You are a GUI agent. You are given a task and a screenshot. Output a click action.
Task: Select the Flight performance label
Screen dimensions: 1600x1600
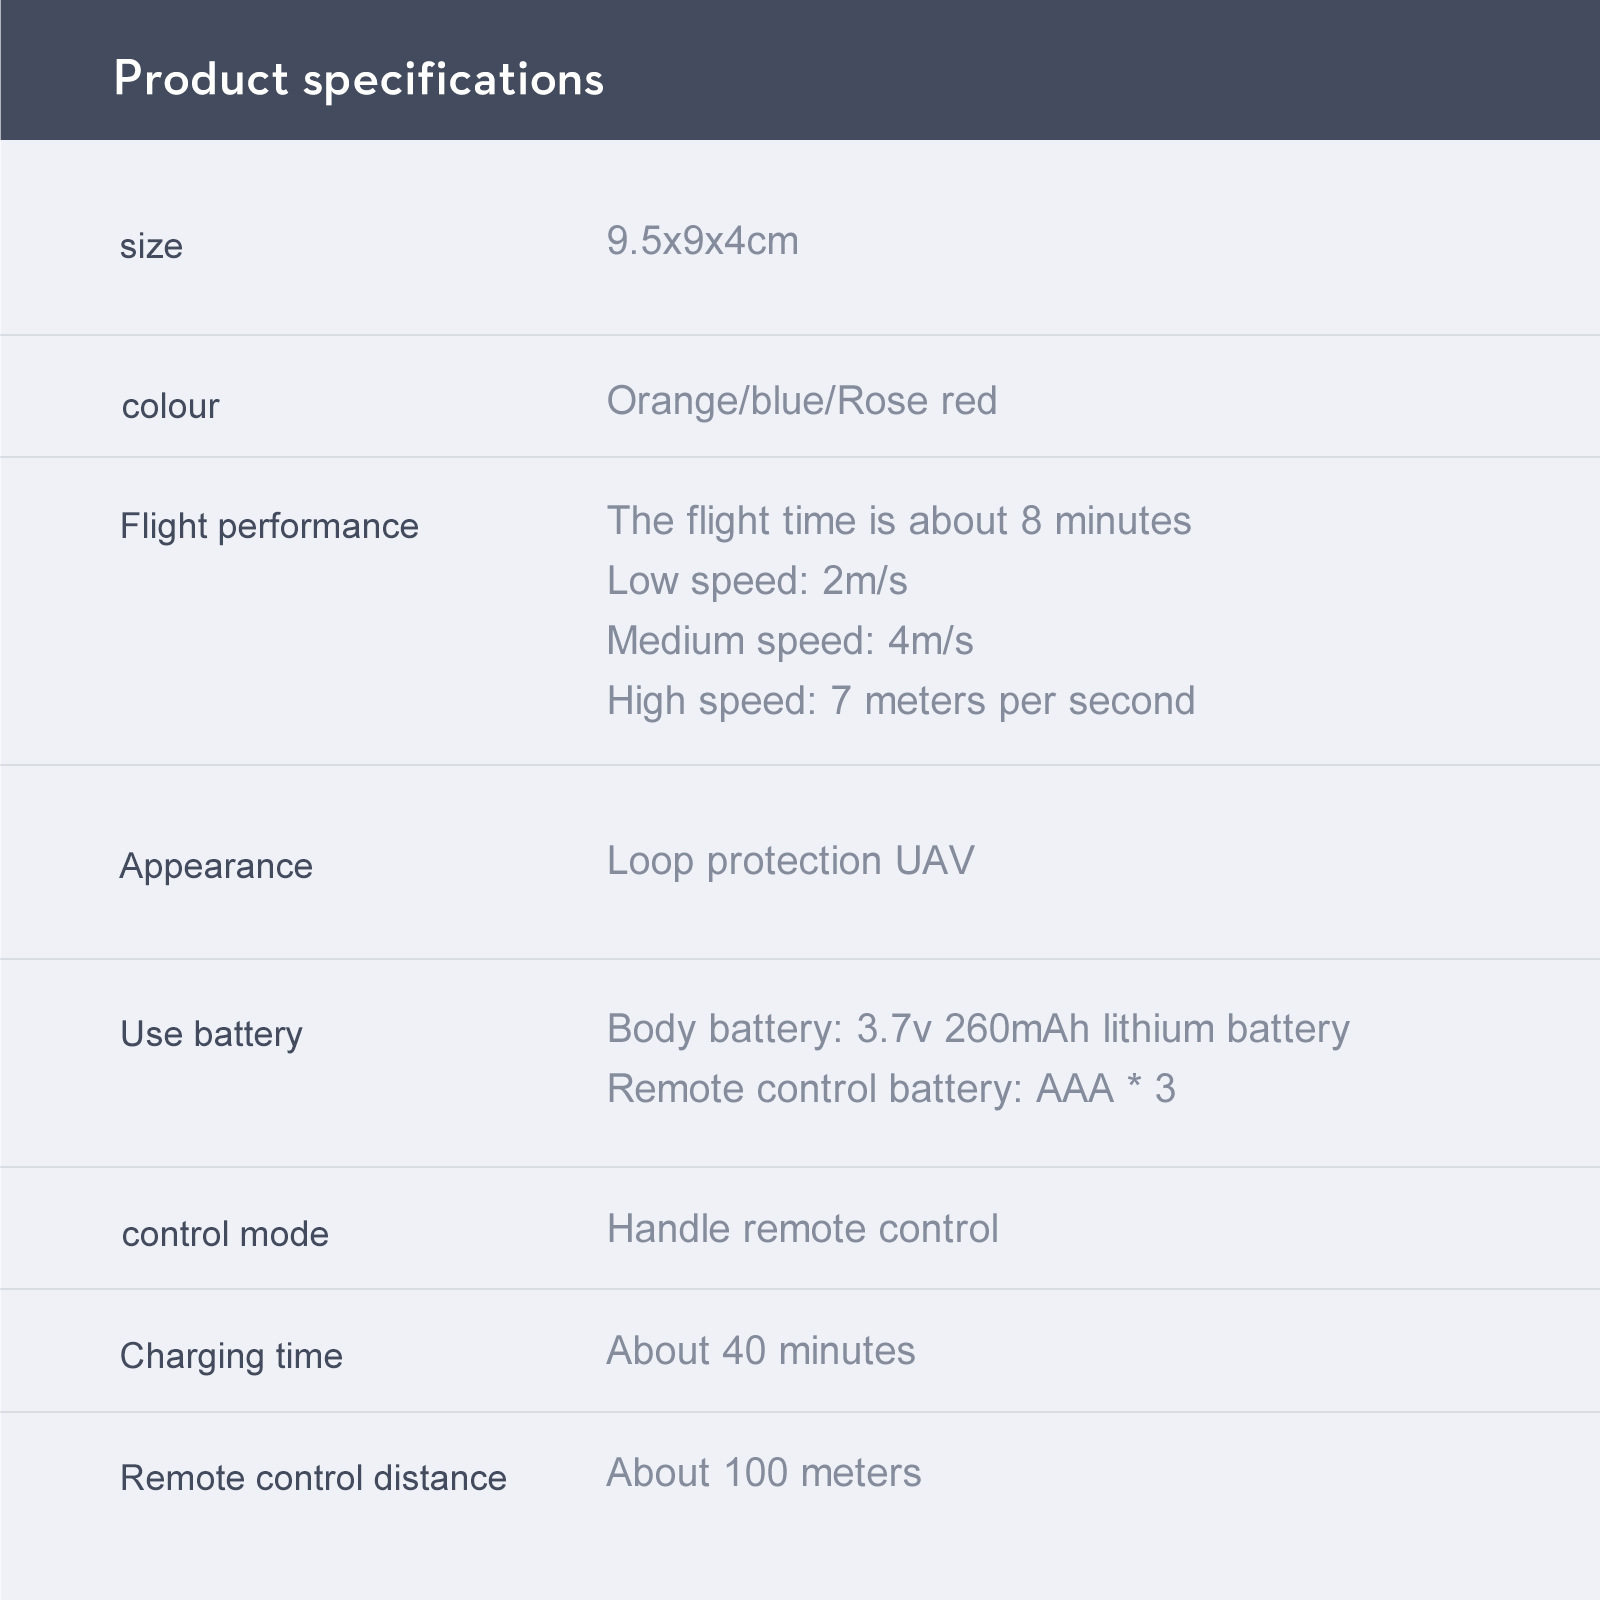269,526
